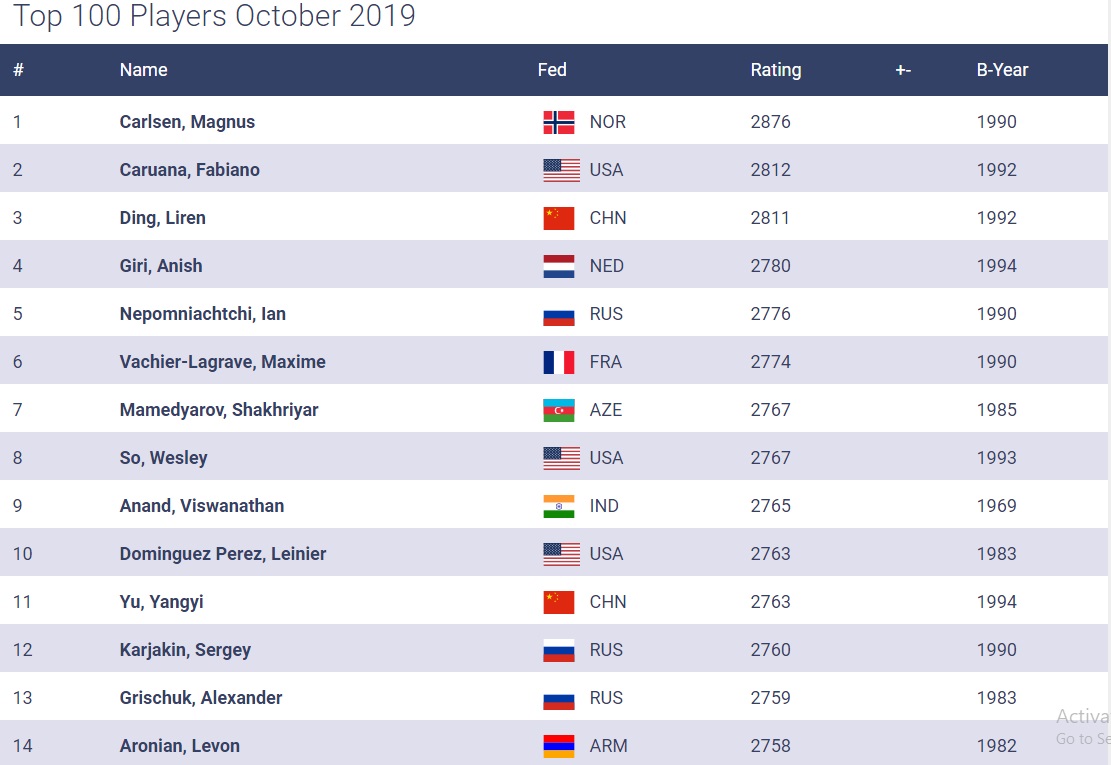Viewport: 1111px width, 765px height.
Task: Click the Name column header
Action: coord(143,70)
